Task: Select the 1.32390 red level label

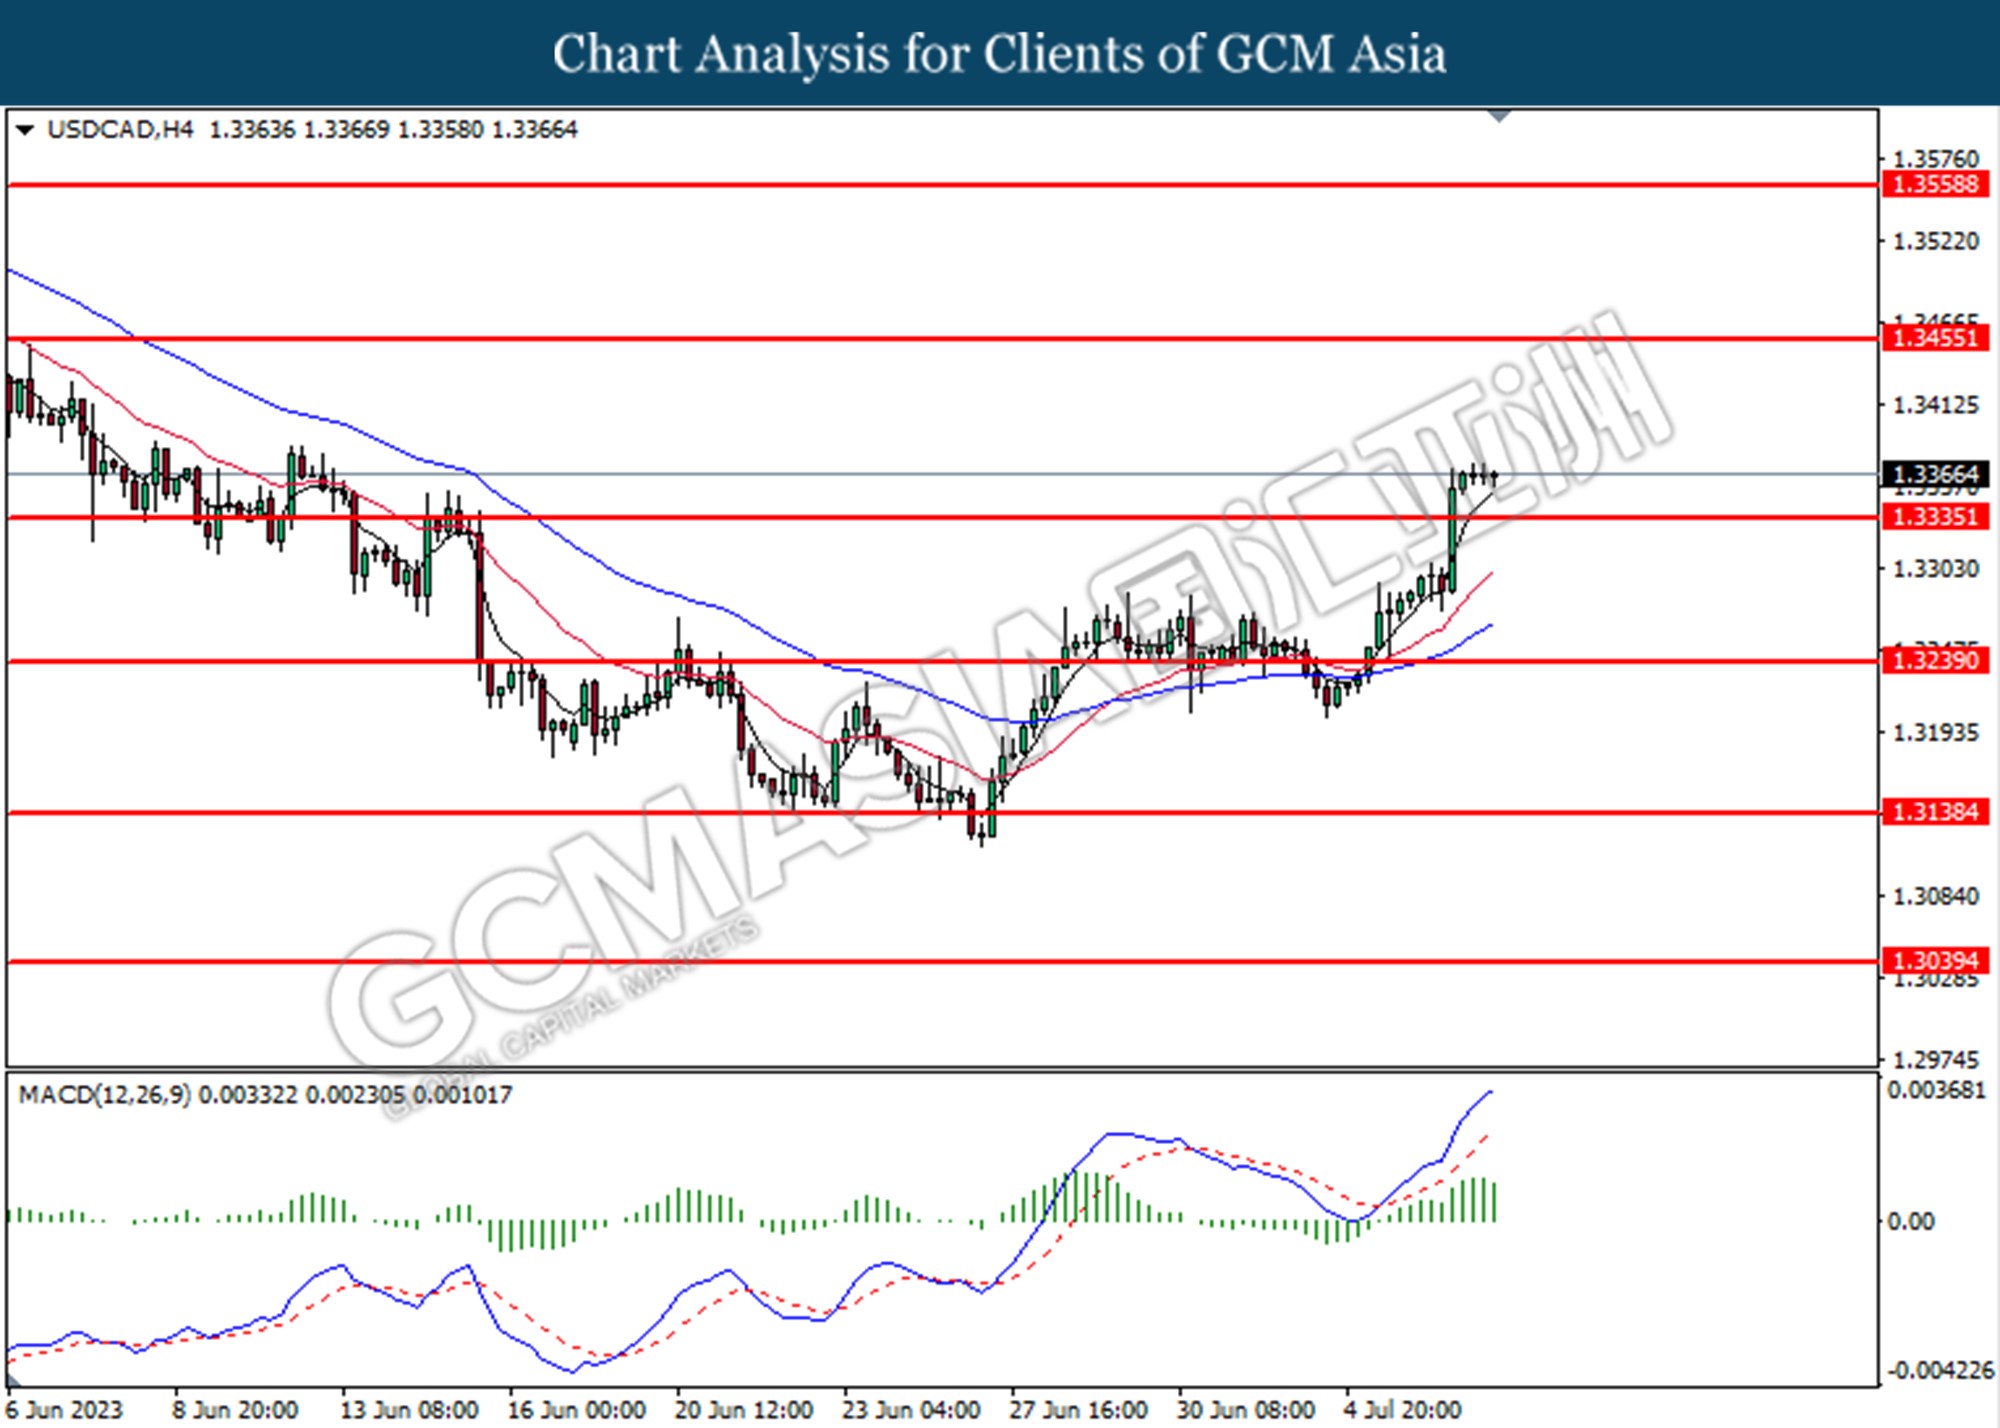Action: [x=1935, y=660]
